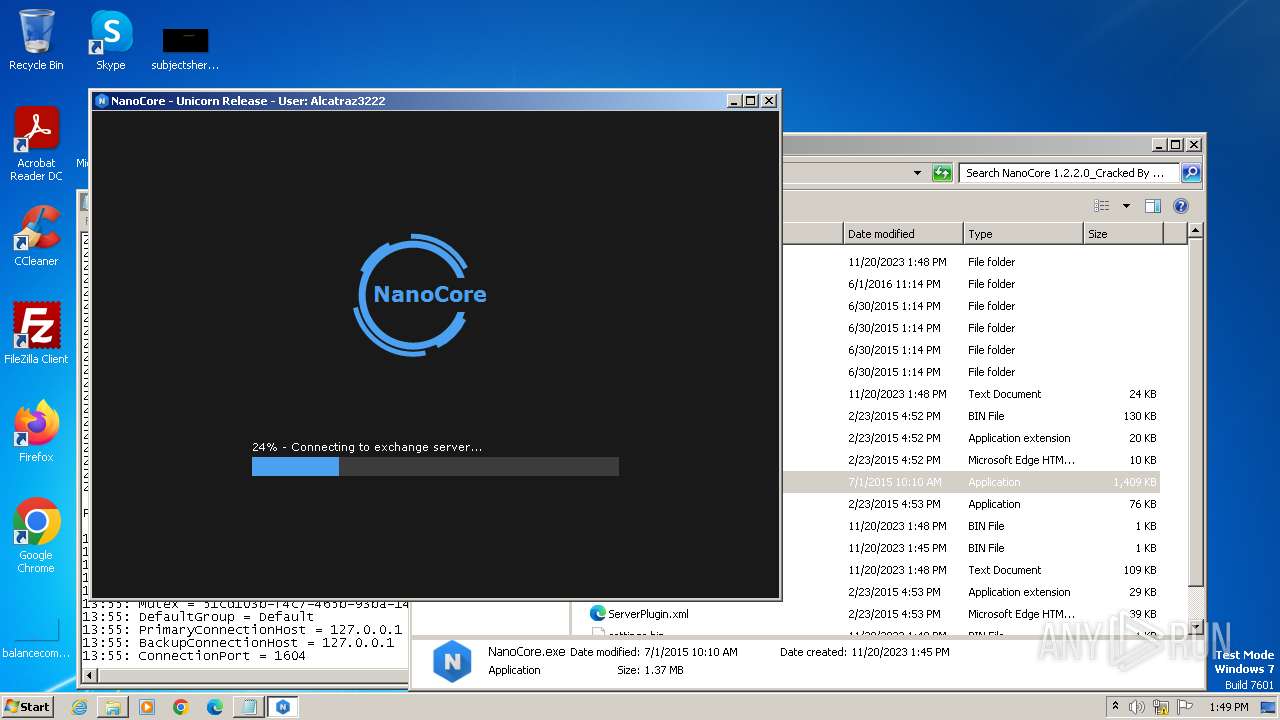Launch FileZilla Client from desktop
This screenshot has height=720, width=1280.
36,334
